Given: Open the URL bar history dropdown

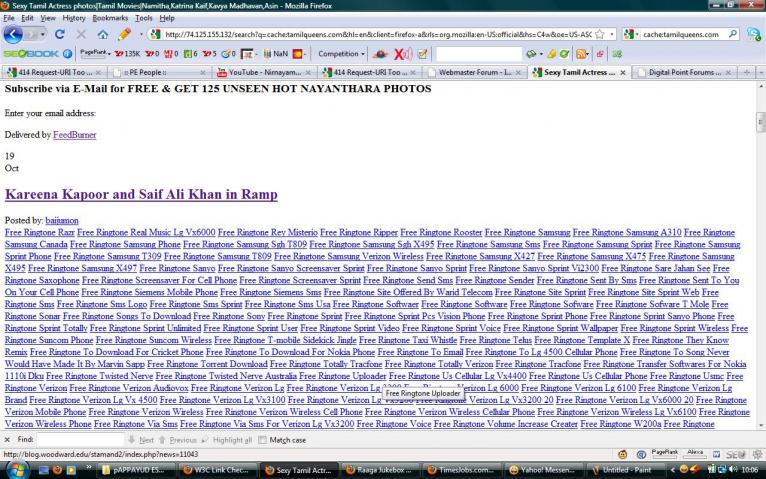Looking at the screenshot, I should tap(612, 34).
